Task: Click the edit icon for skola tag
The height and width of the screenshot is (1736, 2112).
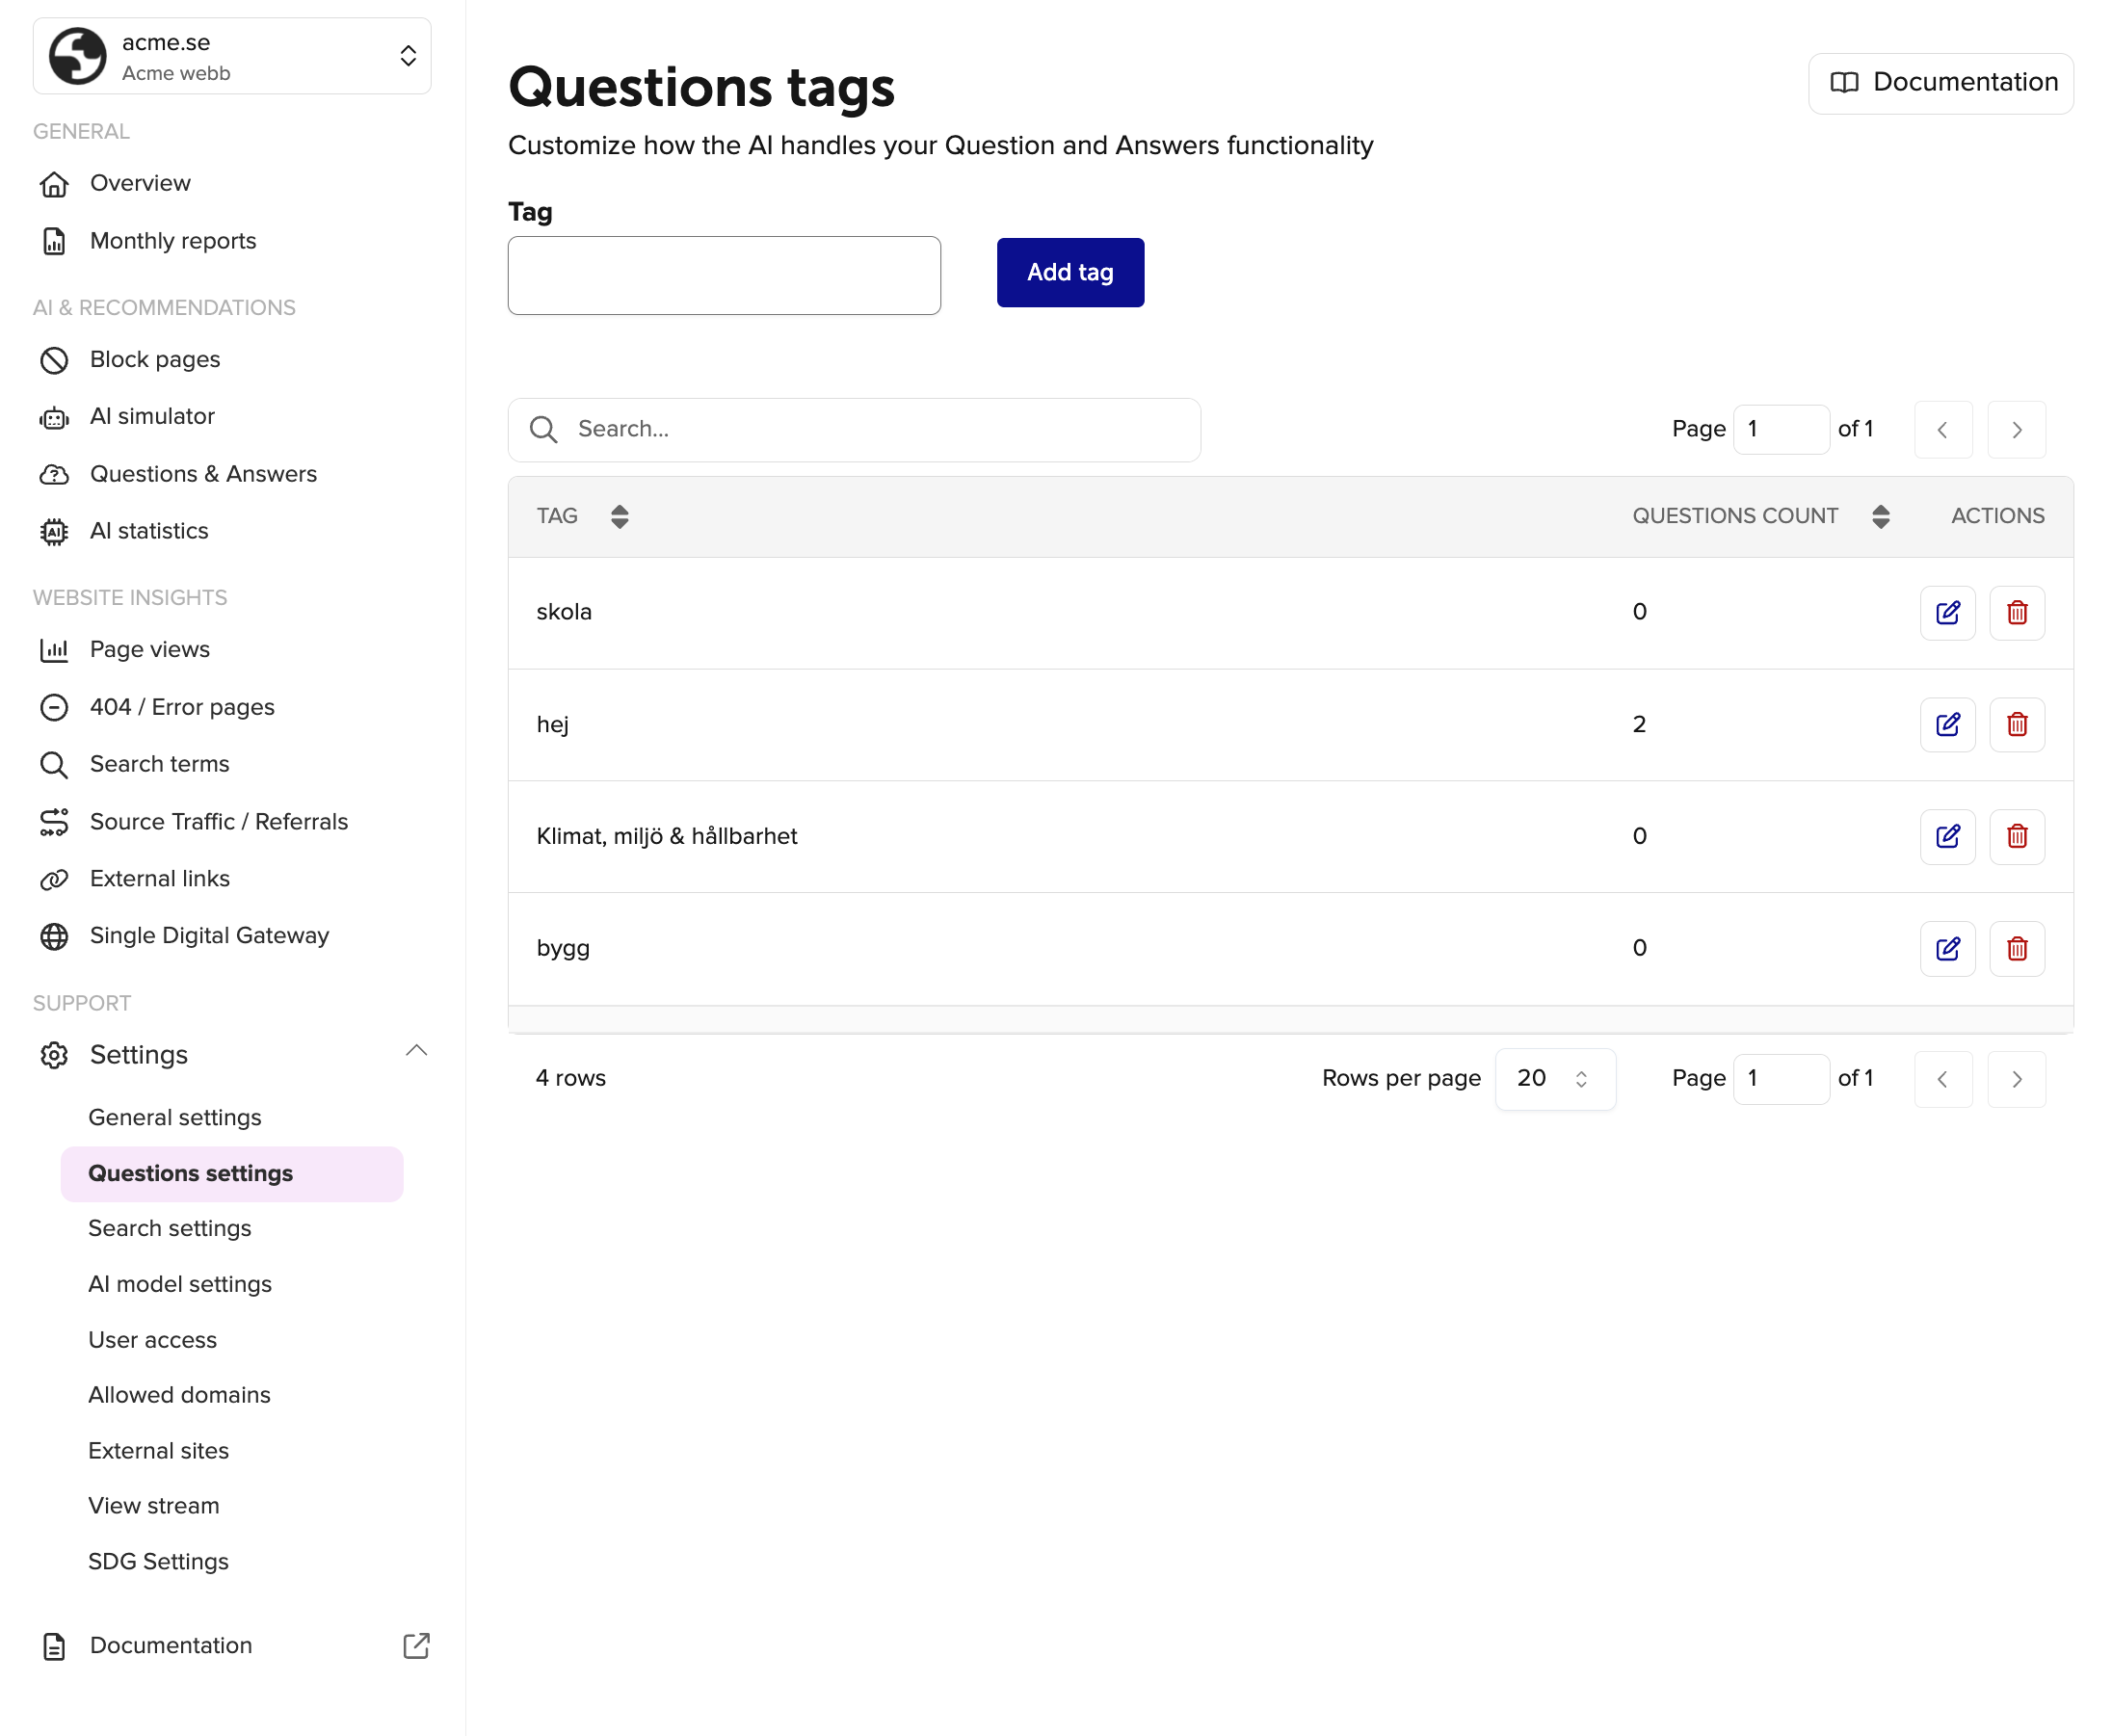Action: click(1946, 613)
